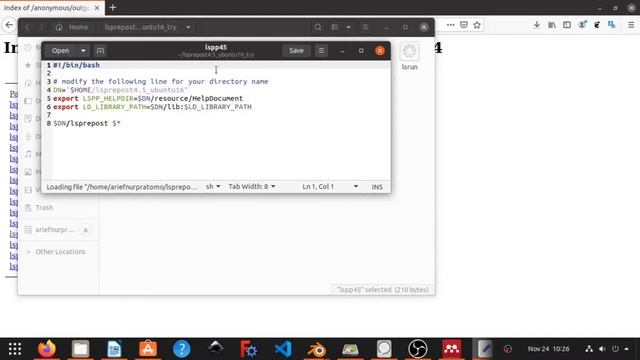Click the DN="$HOME/lsprepost4.5_ubuntu16" line
The height and width of the screenshot is (360, 640).
pos(120,90)
